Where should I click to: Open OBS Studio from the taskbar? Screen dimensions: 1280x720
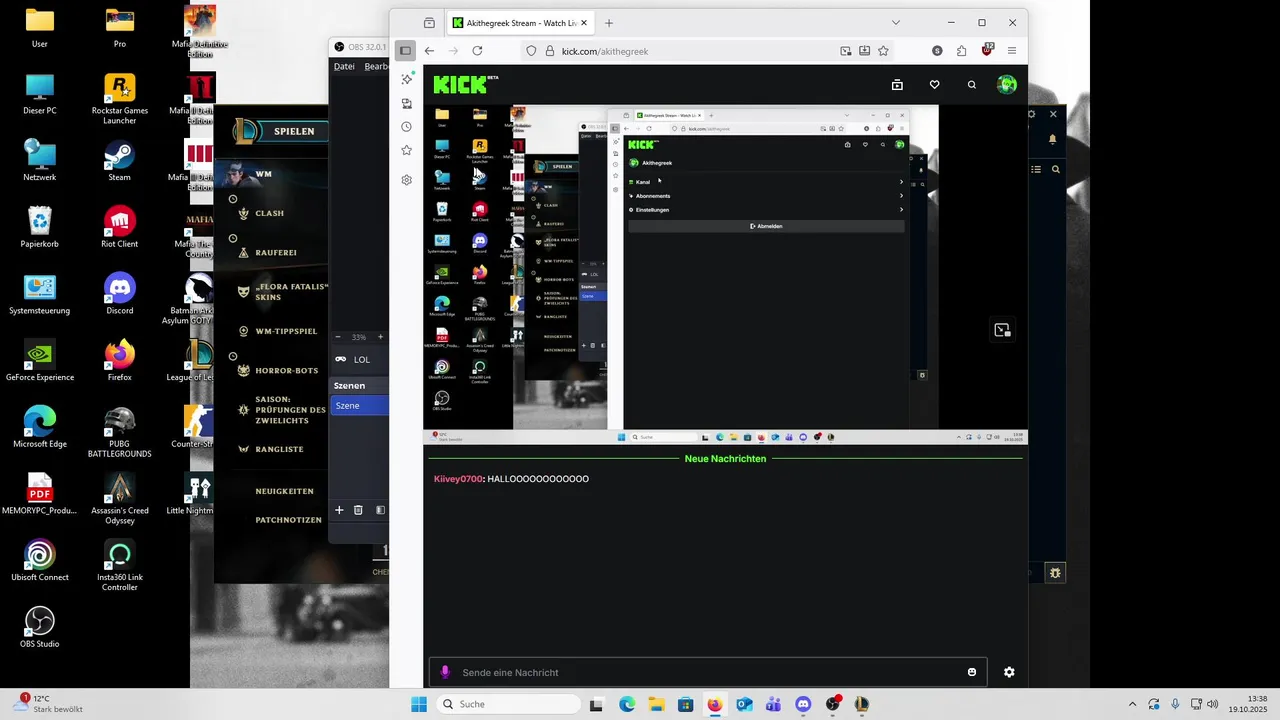(833, 704)
